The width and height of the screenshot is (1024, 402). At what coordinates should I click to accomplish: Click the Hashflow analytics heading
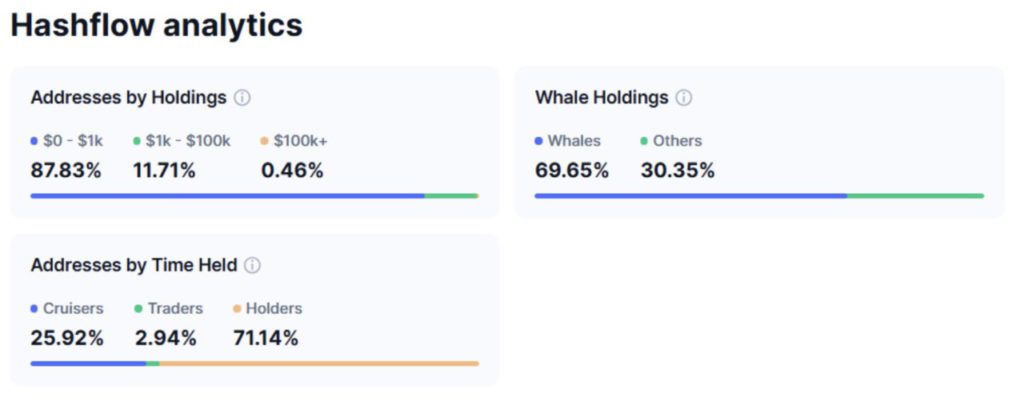point(157,25)
